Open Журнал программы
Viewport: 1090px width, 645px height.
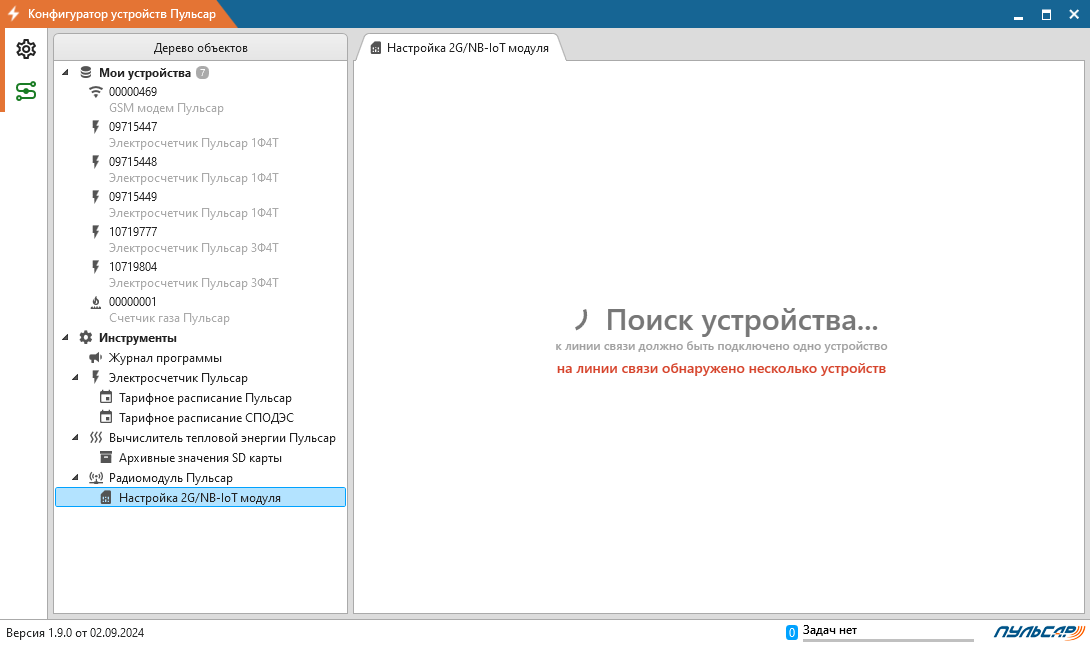(165, 358)
